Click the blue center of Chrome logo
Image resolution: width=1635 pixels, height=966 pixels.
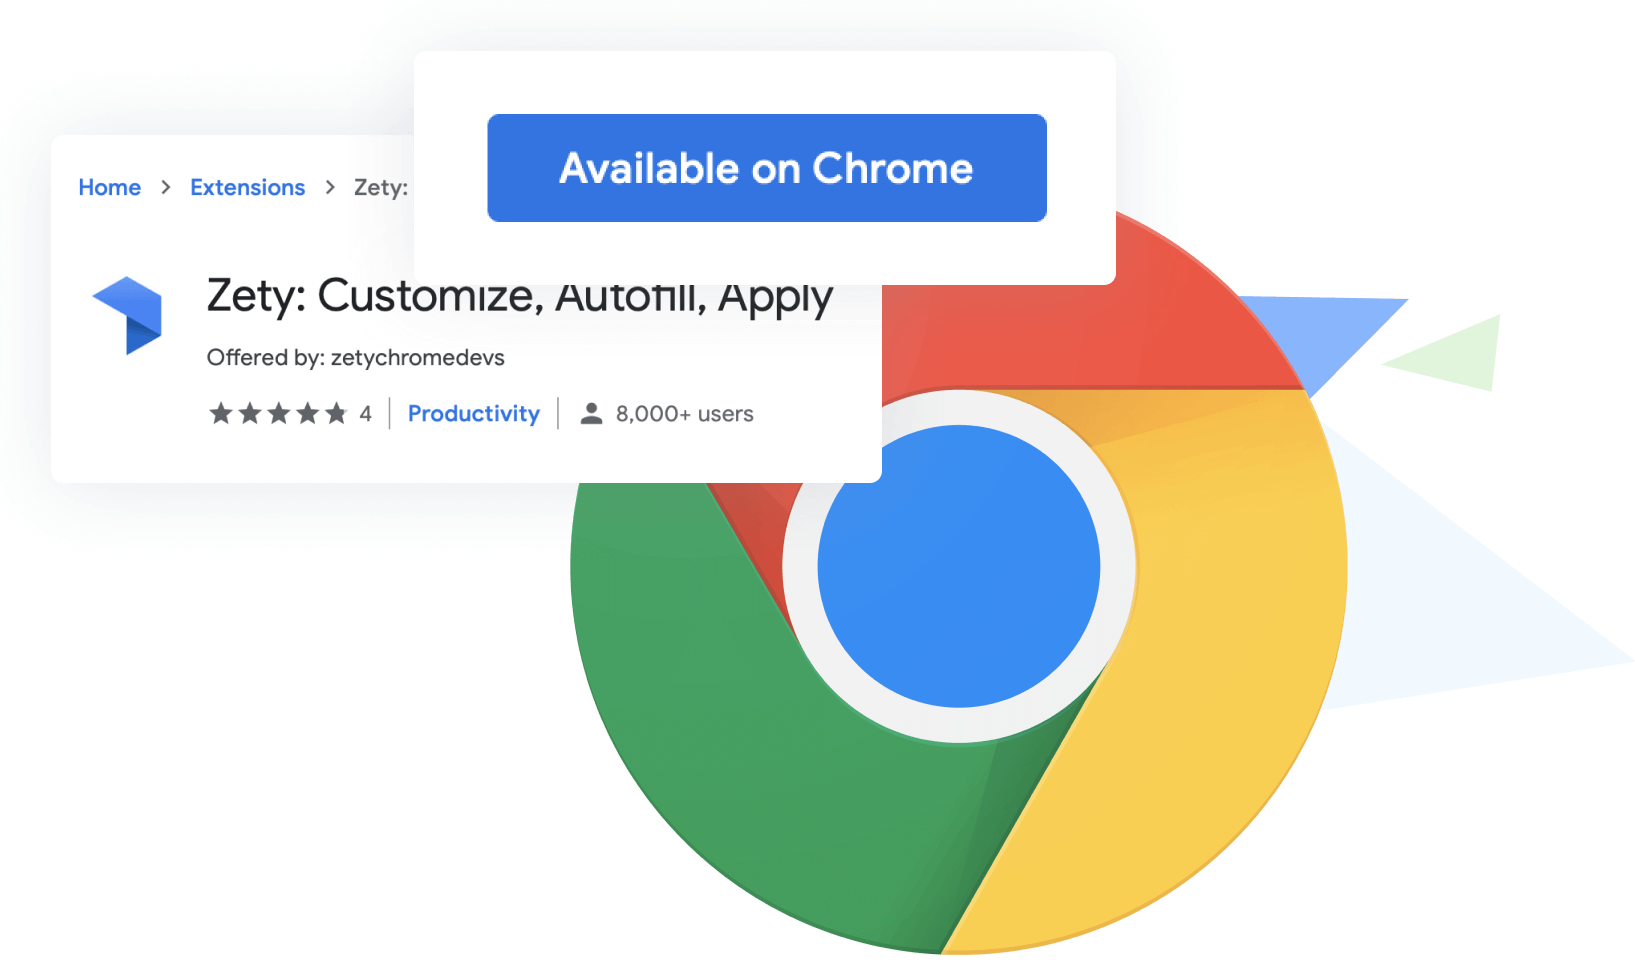coord(959,566)
